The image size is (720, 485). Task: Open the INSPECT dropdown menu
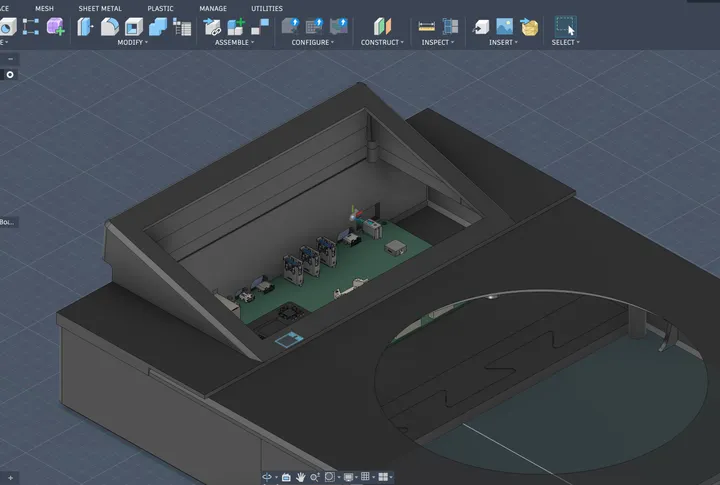point(438,42)
